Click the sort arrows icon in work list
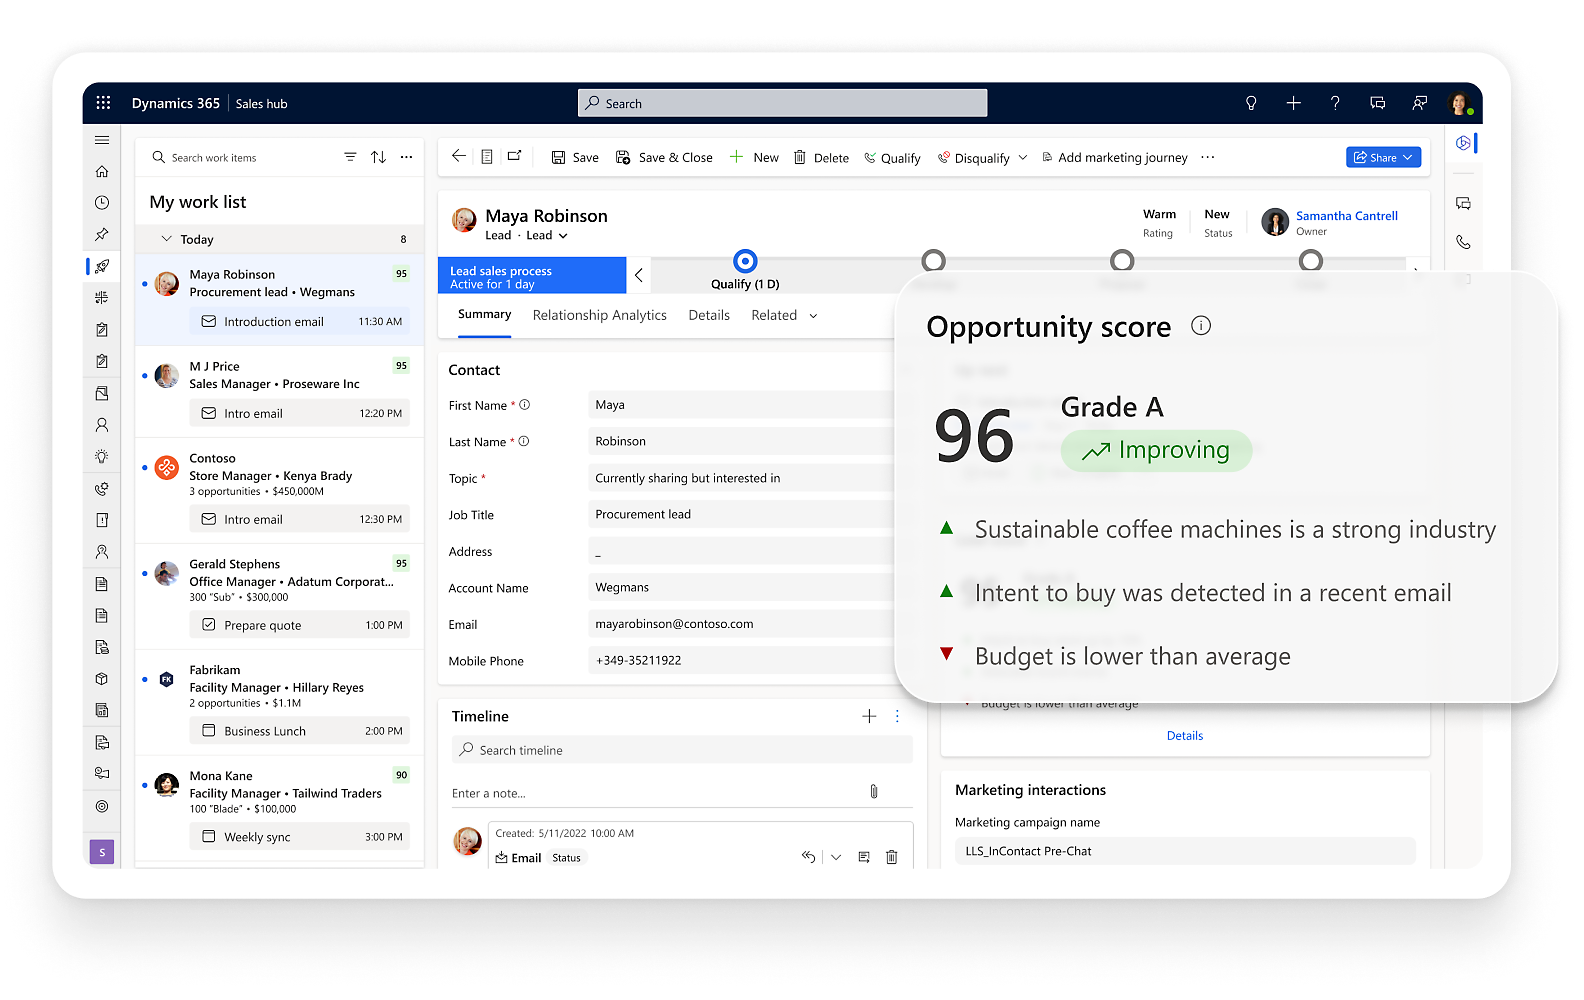1584x1000 pixels. [378, 157]
